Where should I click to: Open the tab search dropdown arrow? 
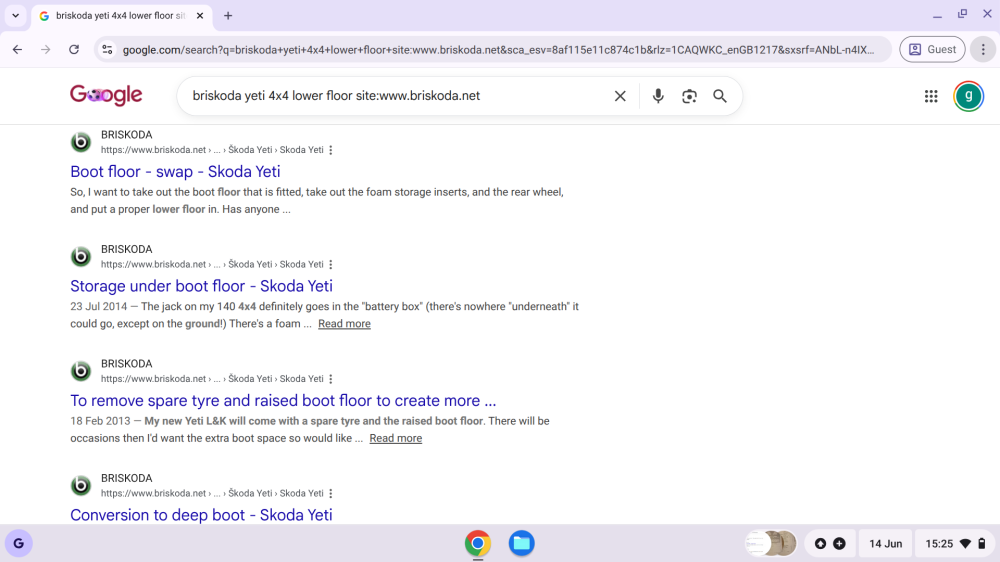(x=15, y=15)
